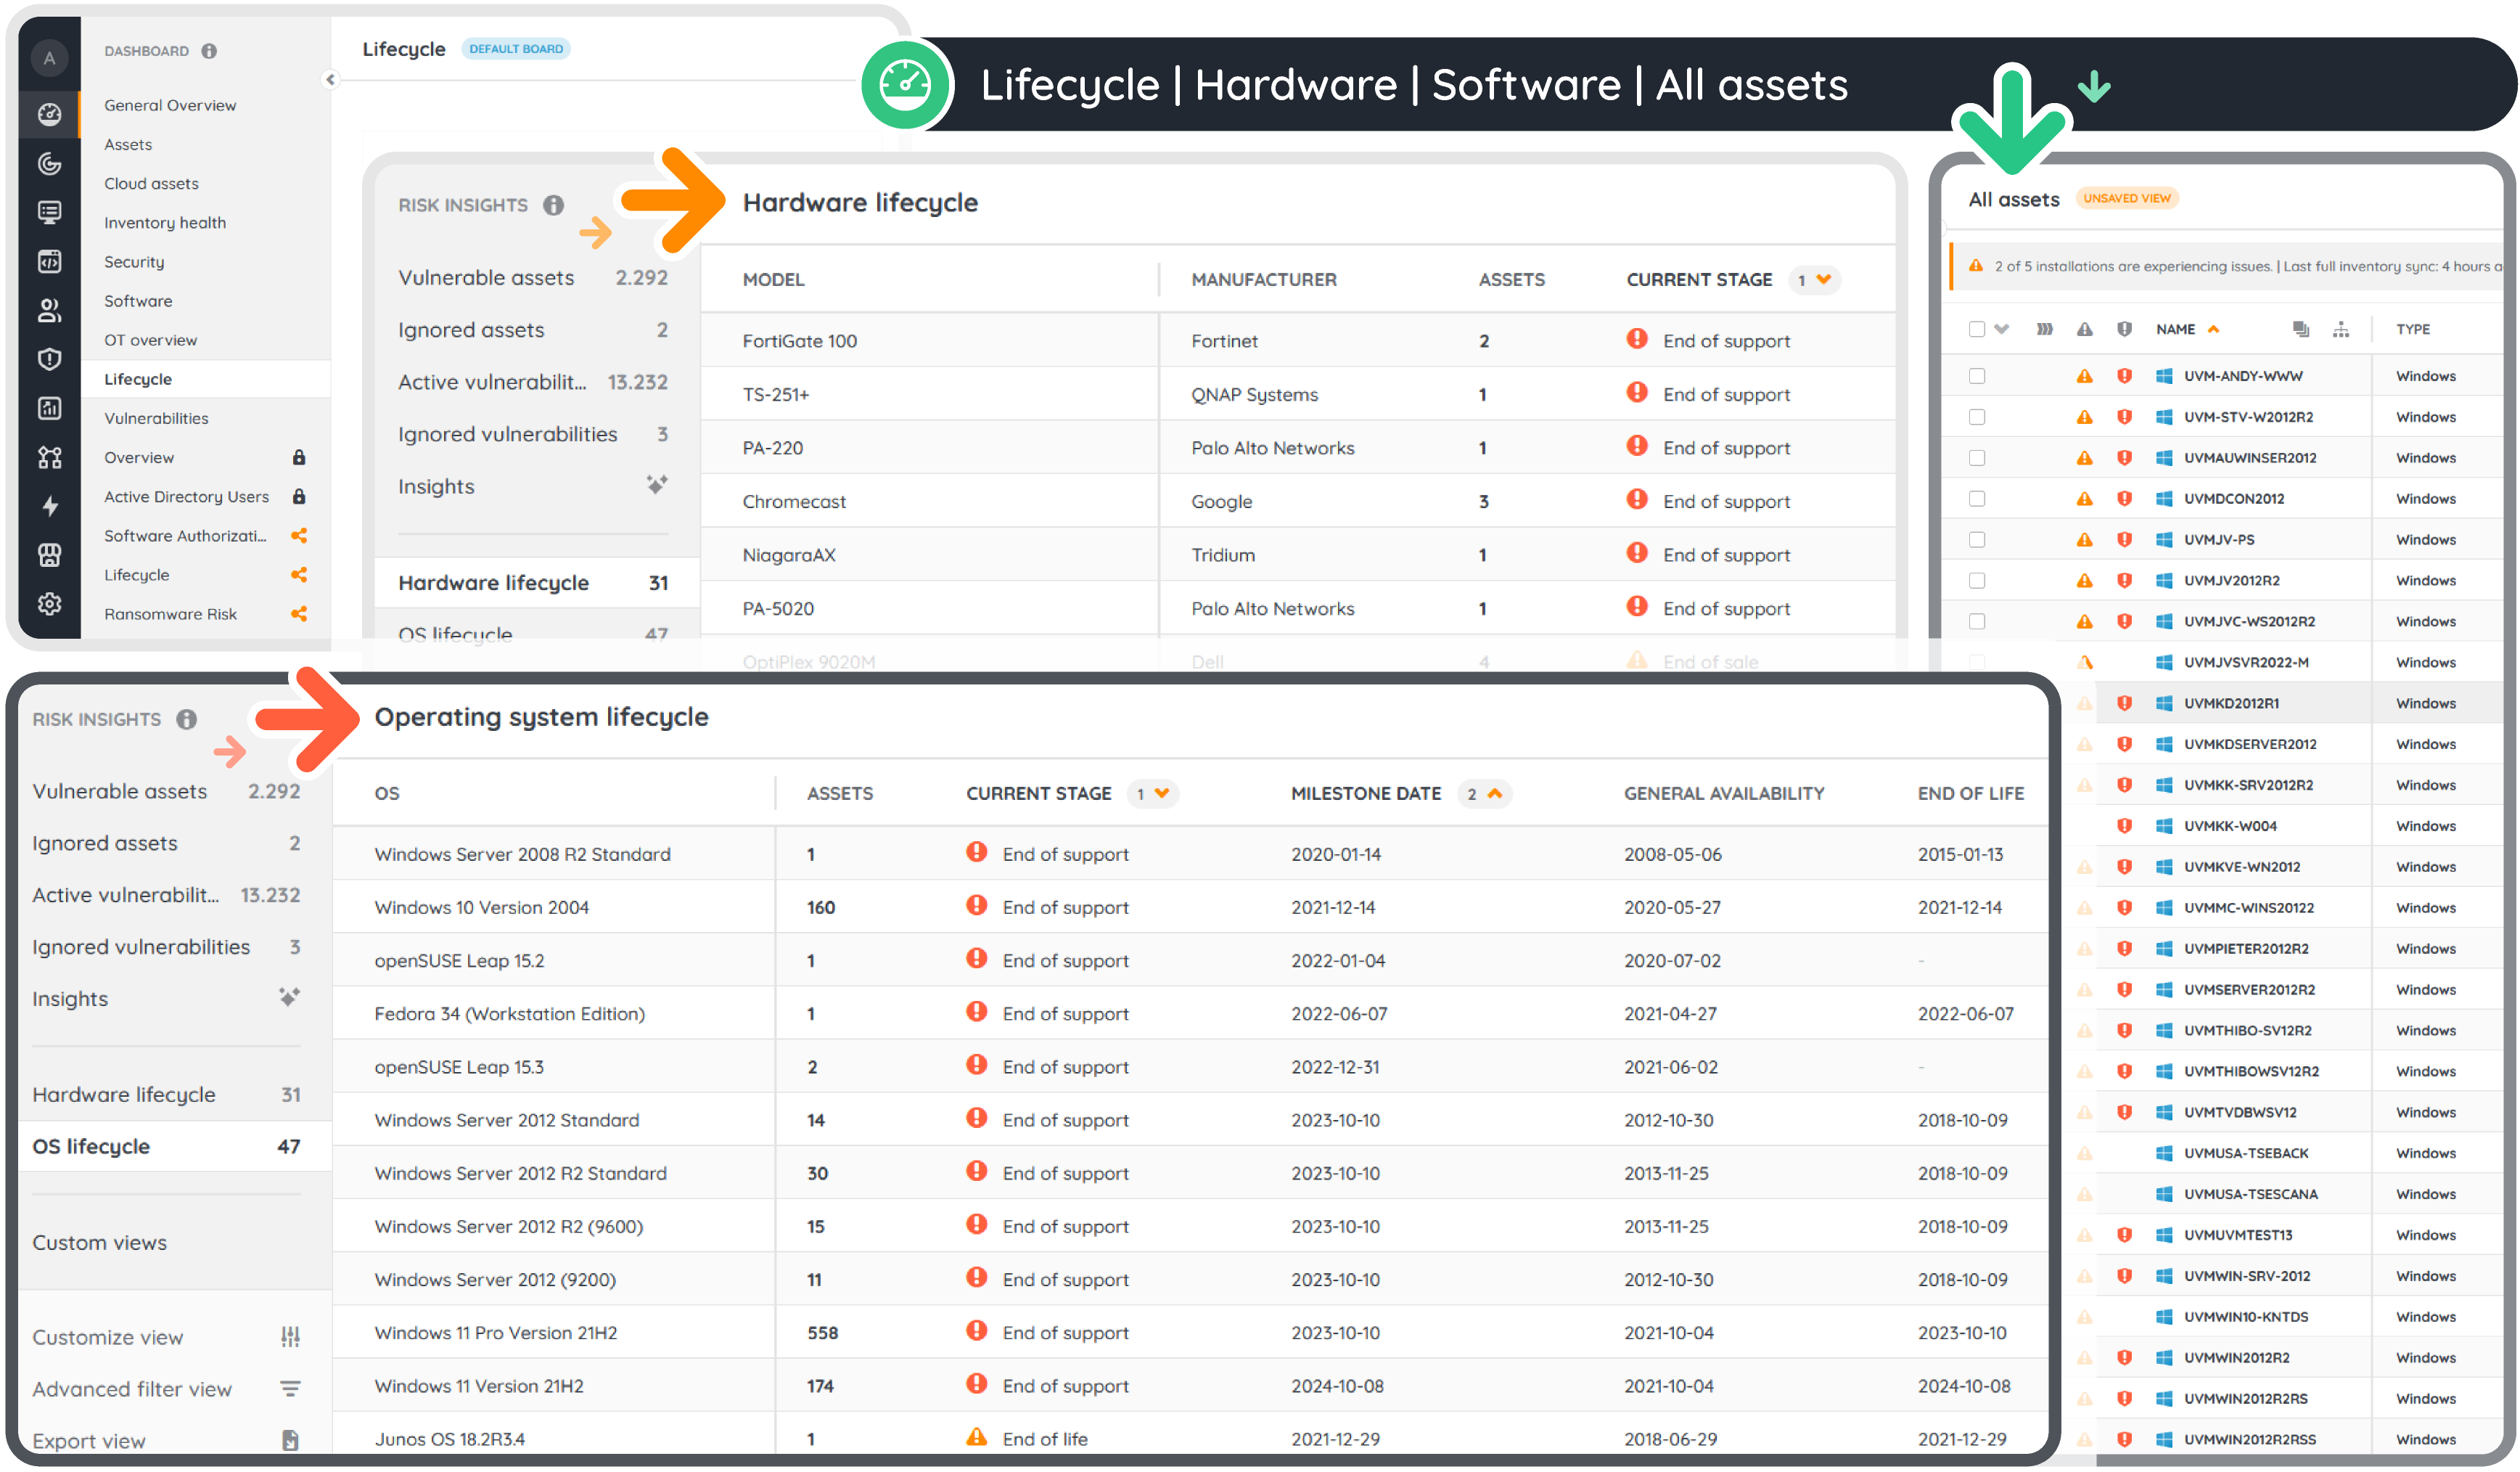
Task: Open the settings gear in the dark sidebar
Action: point(49,603)
